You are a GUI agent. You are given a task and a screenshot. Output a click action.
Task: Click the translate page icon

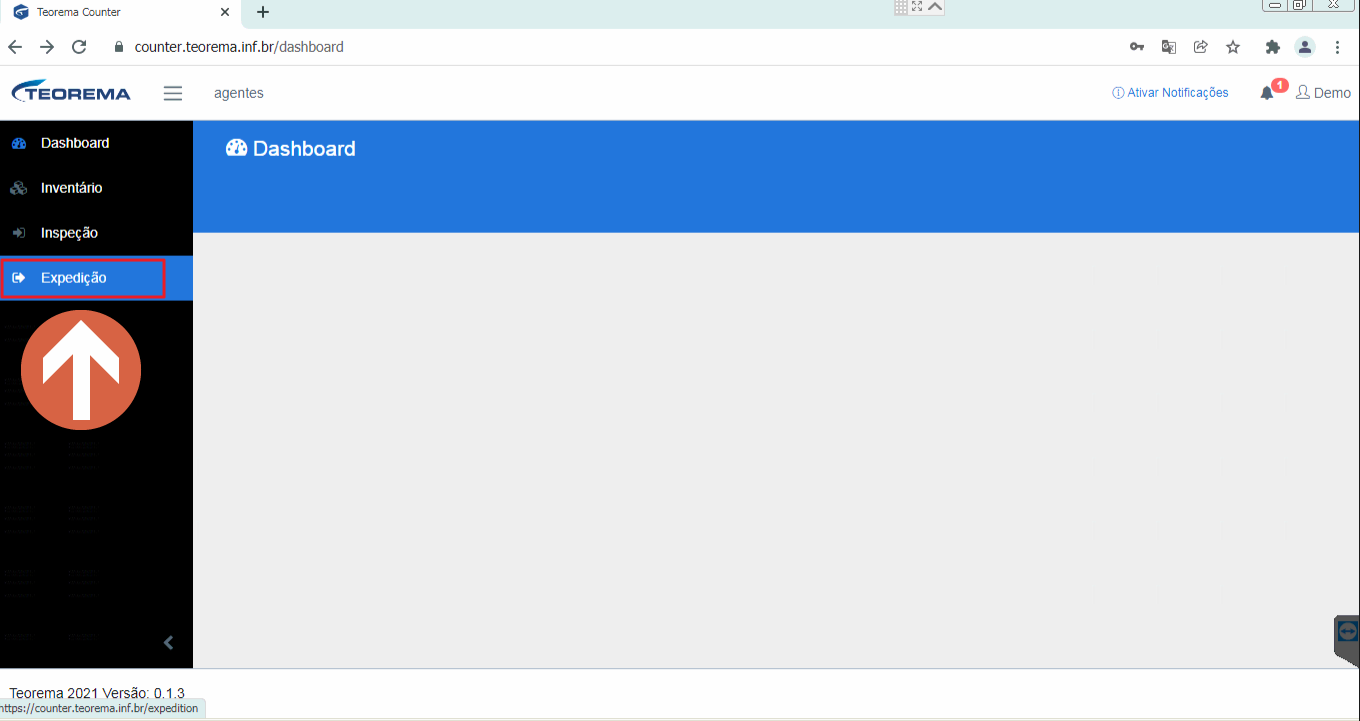pyautogui.click(x=1169, y=47)
